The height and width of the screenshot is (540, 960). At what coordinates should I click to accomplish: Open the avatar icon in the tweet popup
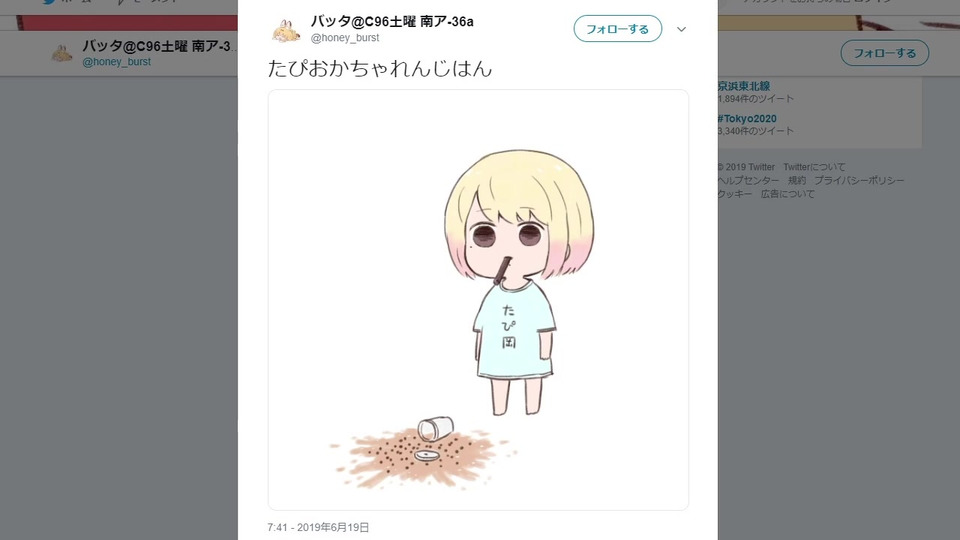[286, 29]
